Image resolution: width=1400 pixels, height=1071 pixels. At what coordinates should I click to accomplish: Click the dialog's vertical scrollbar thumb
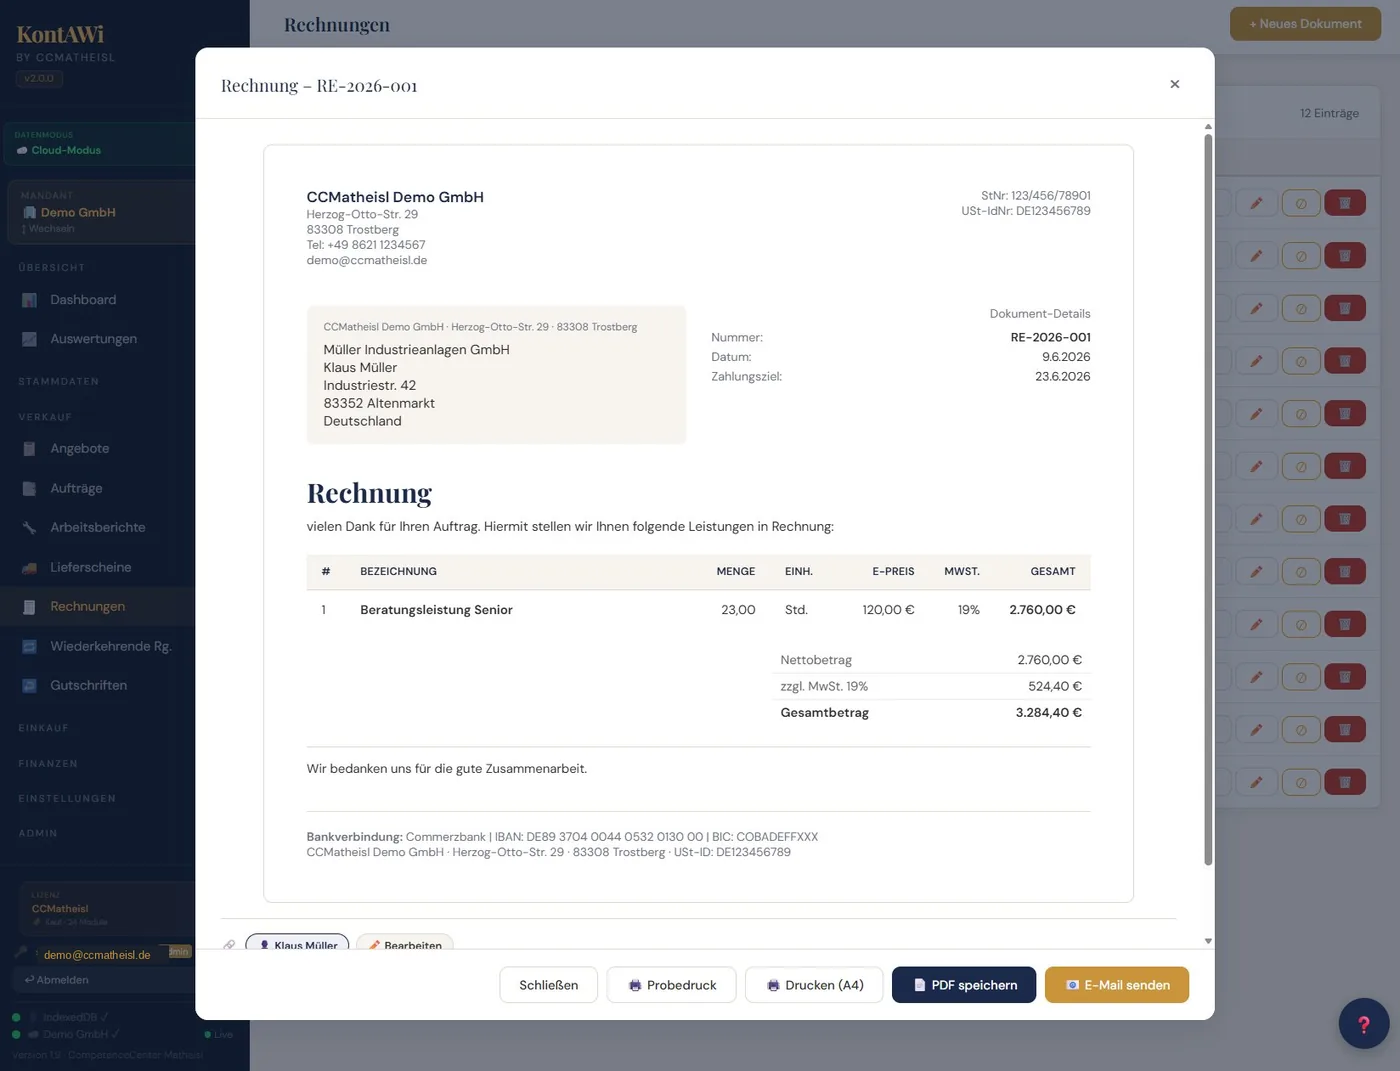pyautogui.click(x=1208, y=500)
